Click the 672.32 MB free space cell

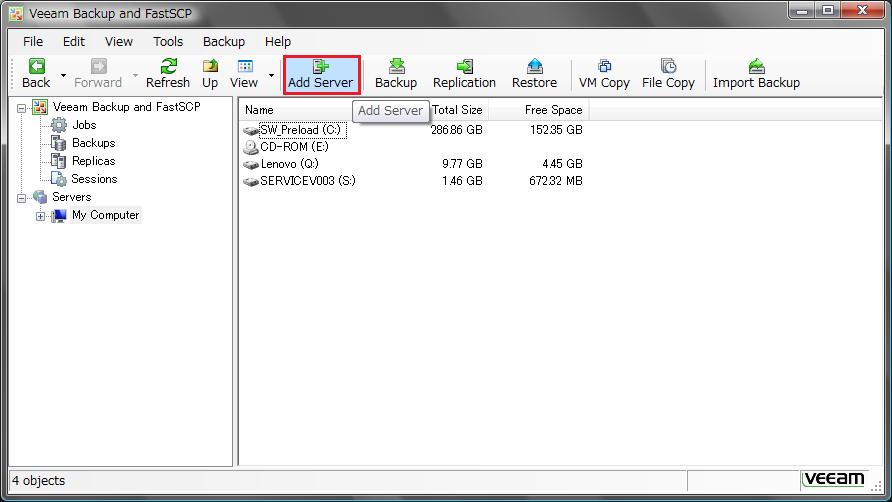[555, 181]
